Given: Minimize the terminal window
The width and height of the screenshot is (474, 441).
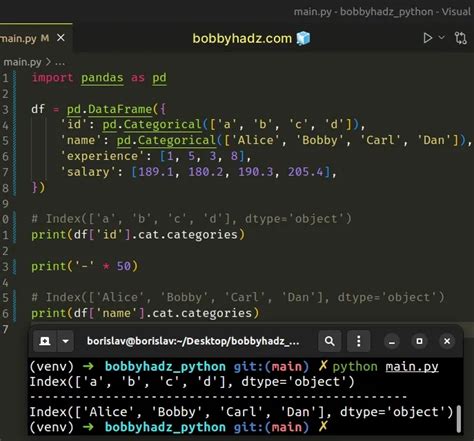Looking at the screenshot, I should (392, 341).
